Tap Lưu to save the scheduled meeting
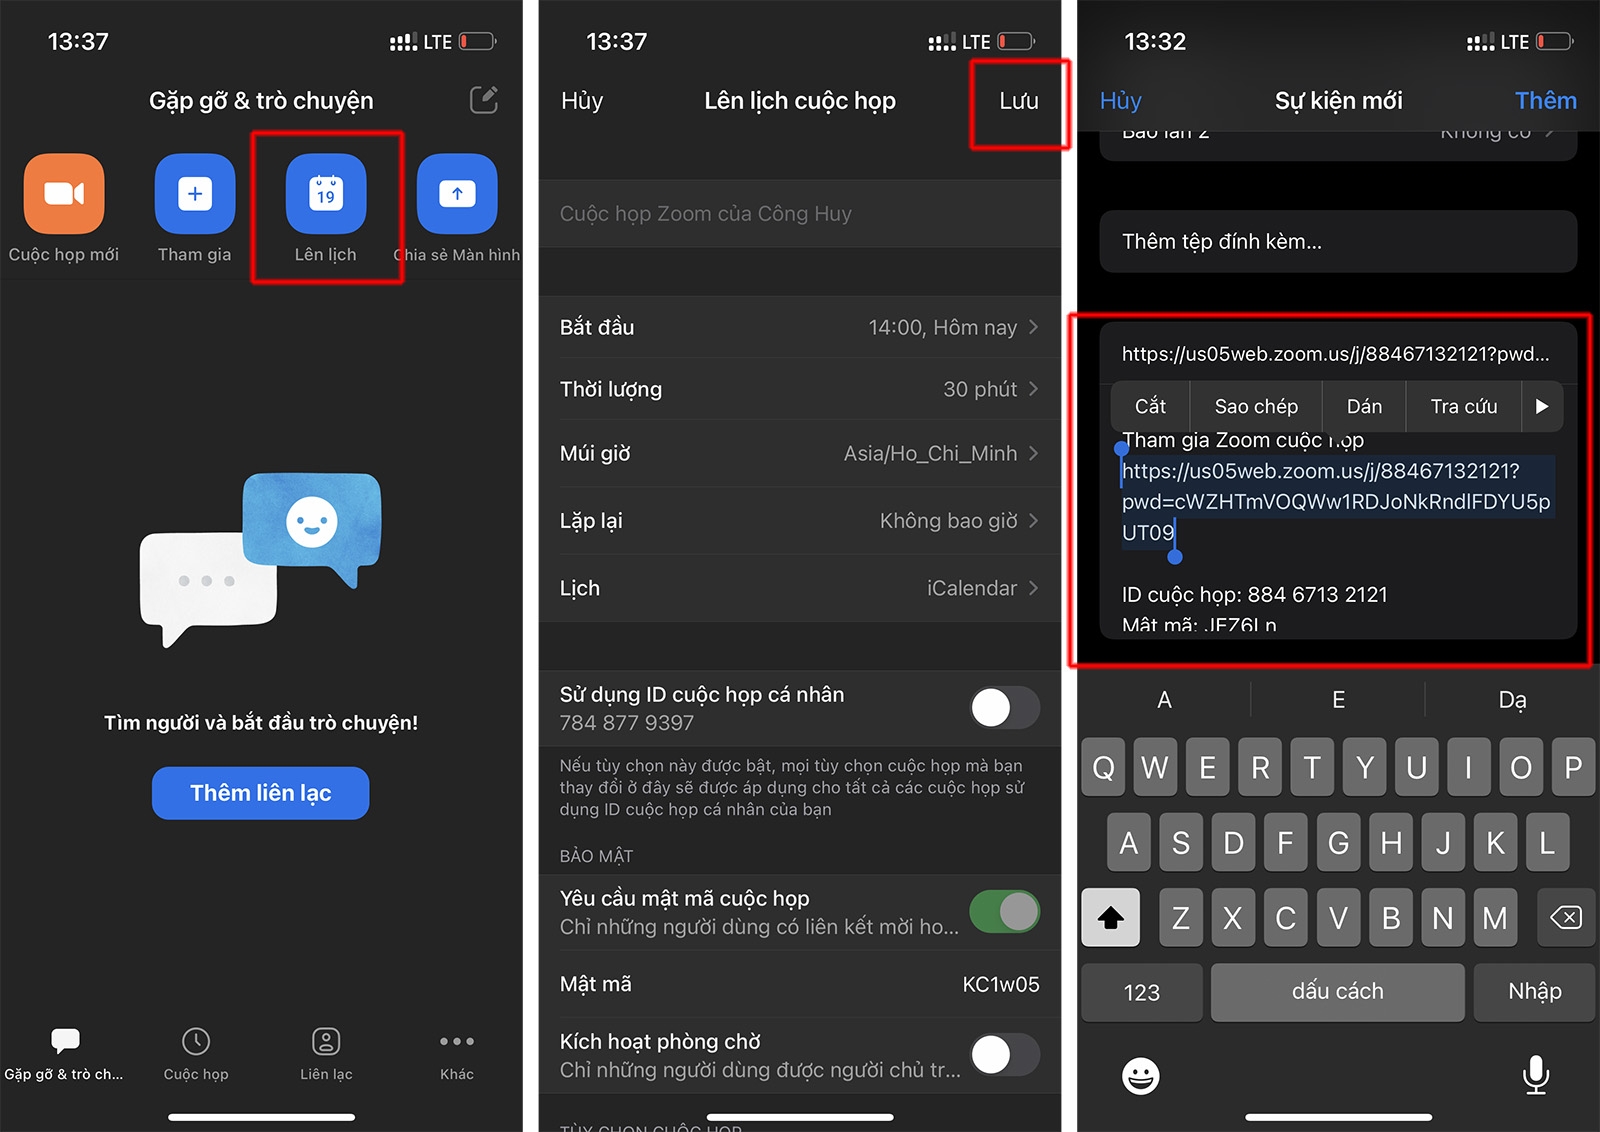This screenshot has width=1600, height=1132. coord(1019,101)
